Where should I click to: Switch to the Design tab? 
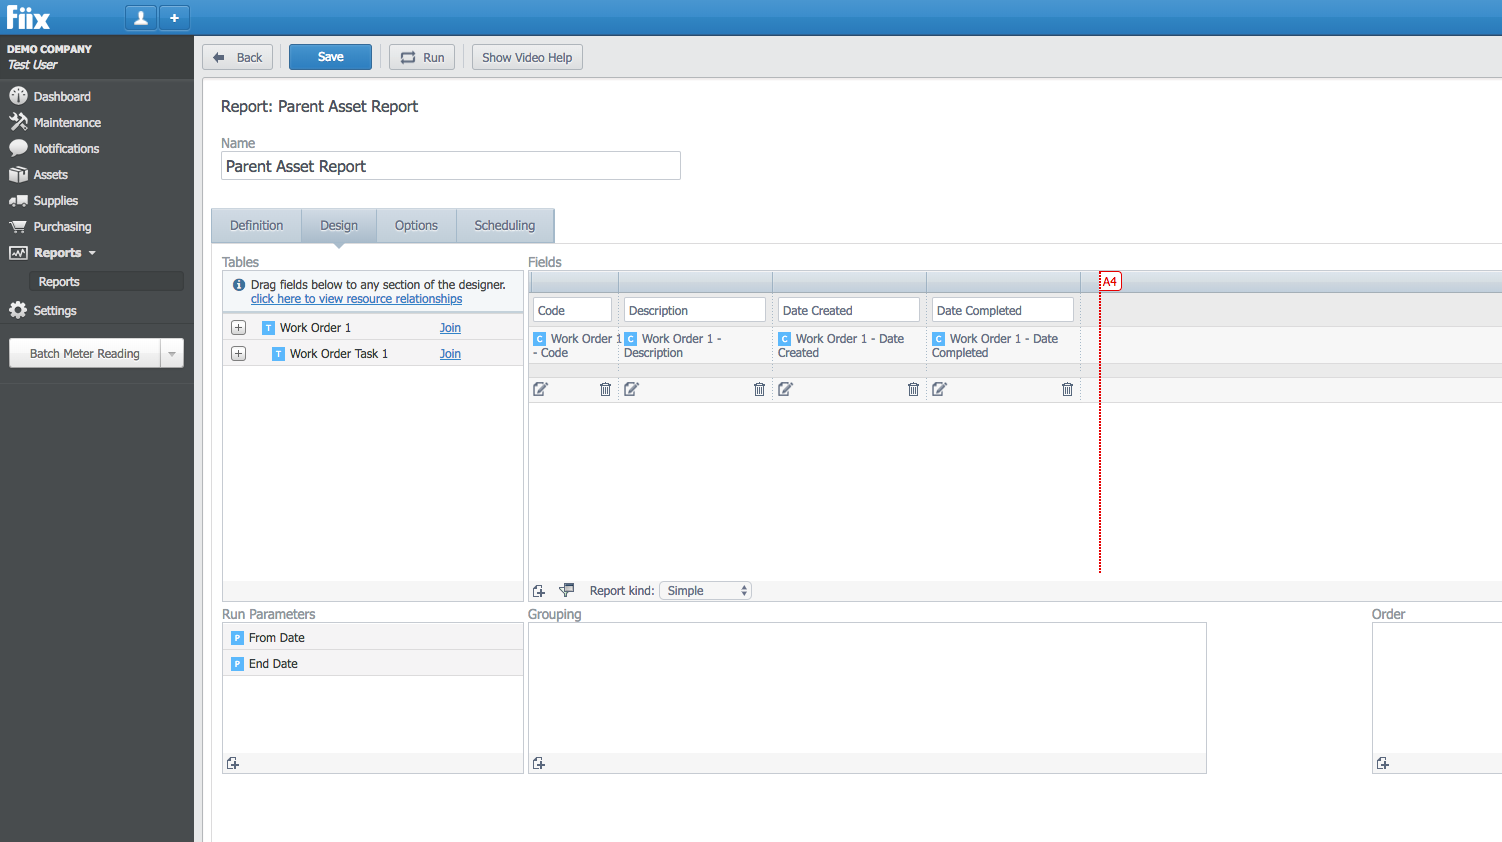pyautogui.click(x=339, y=225)
